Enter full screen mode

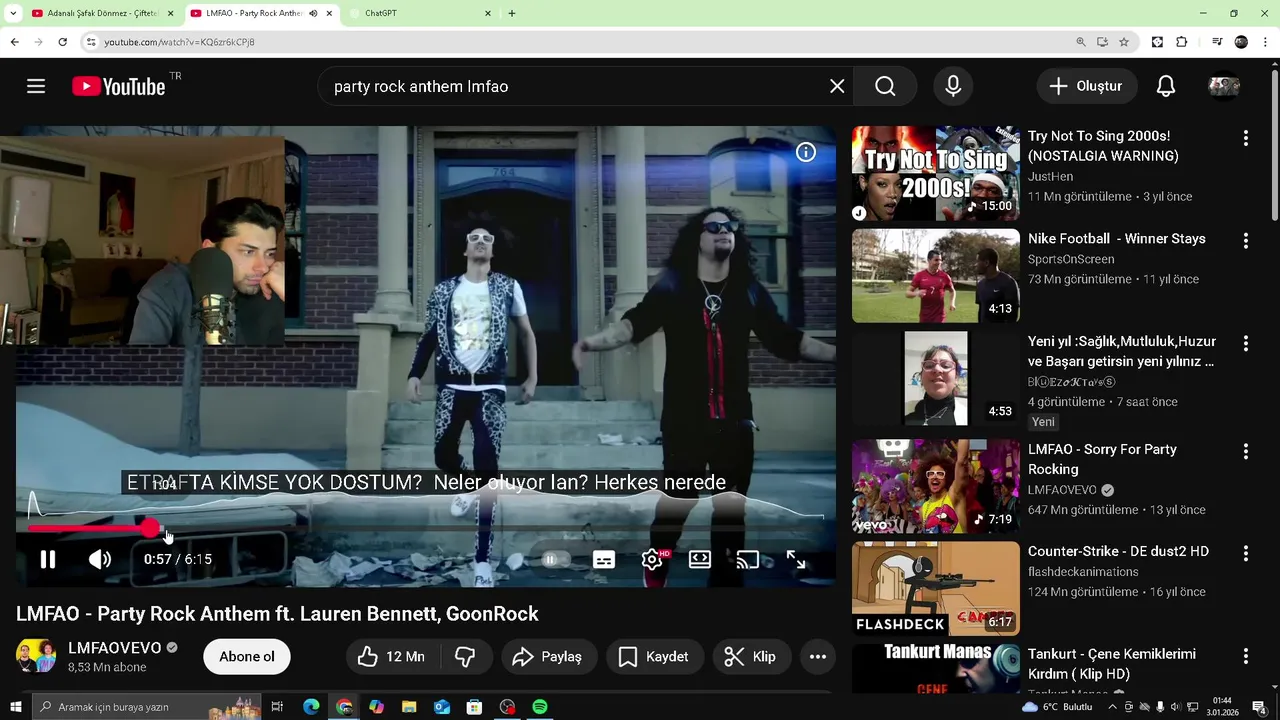click(x=796, y=560)
